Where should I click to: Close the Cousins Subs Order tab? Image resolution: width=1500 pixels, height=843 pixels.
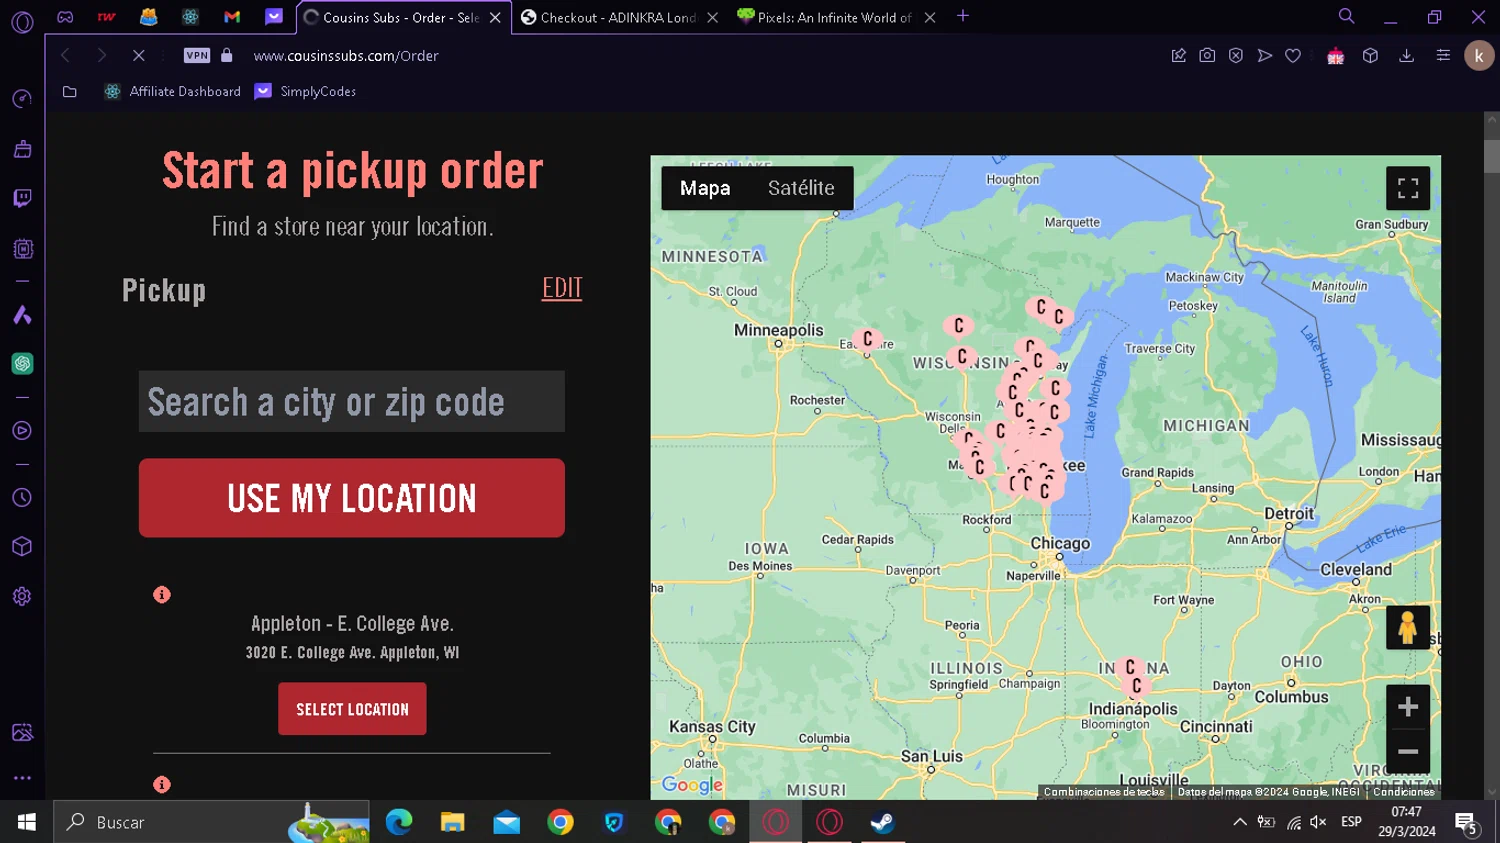[x=495, y=18]
